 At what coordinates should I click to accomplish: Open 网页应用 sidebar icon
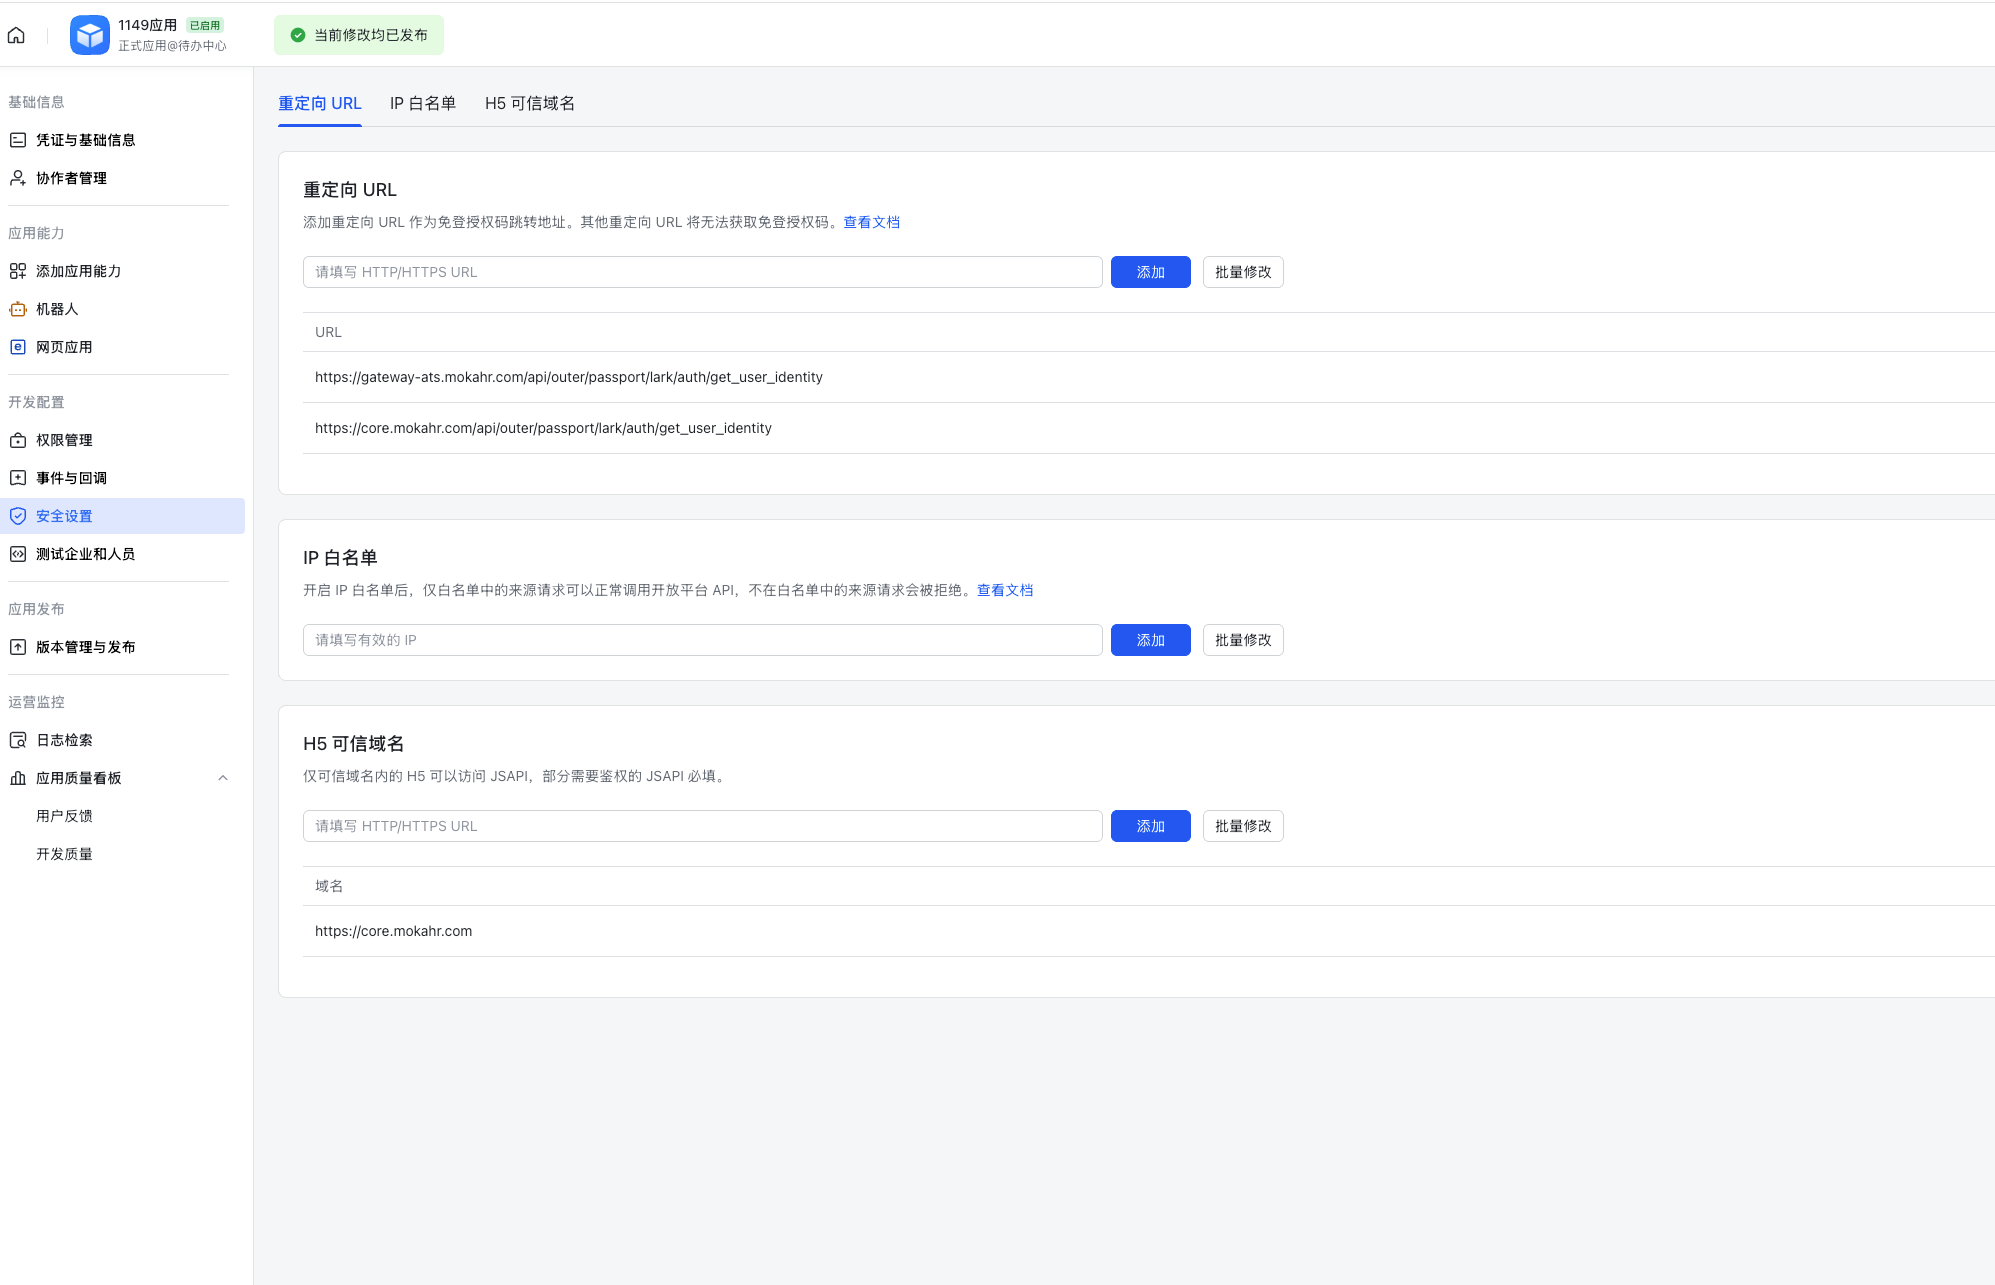(x=18, y=347)
